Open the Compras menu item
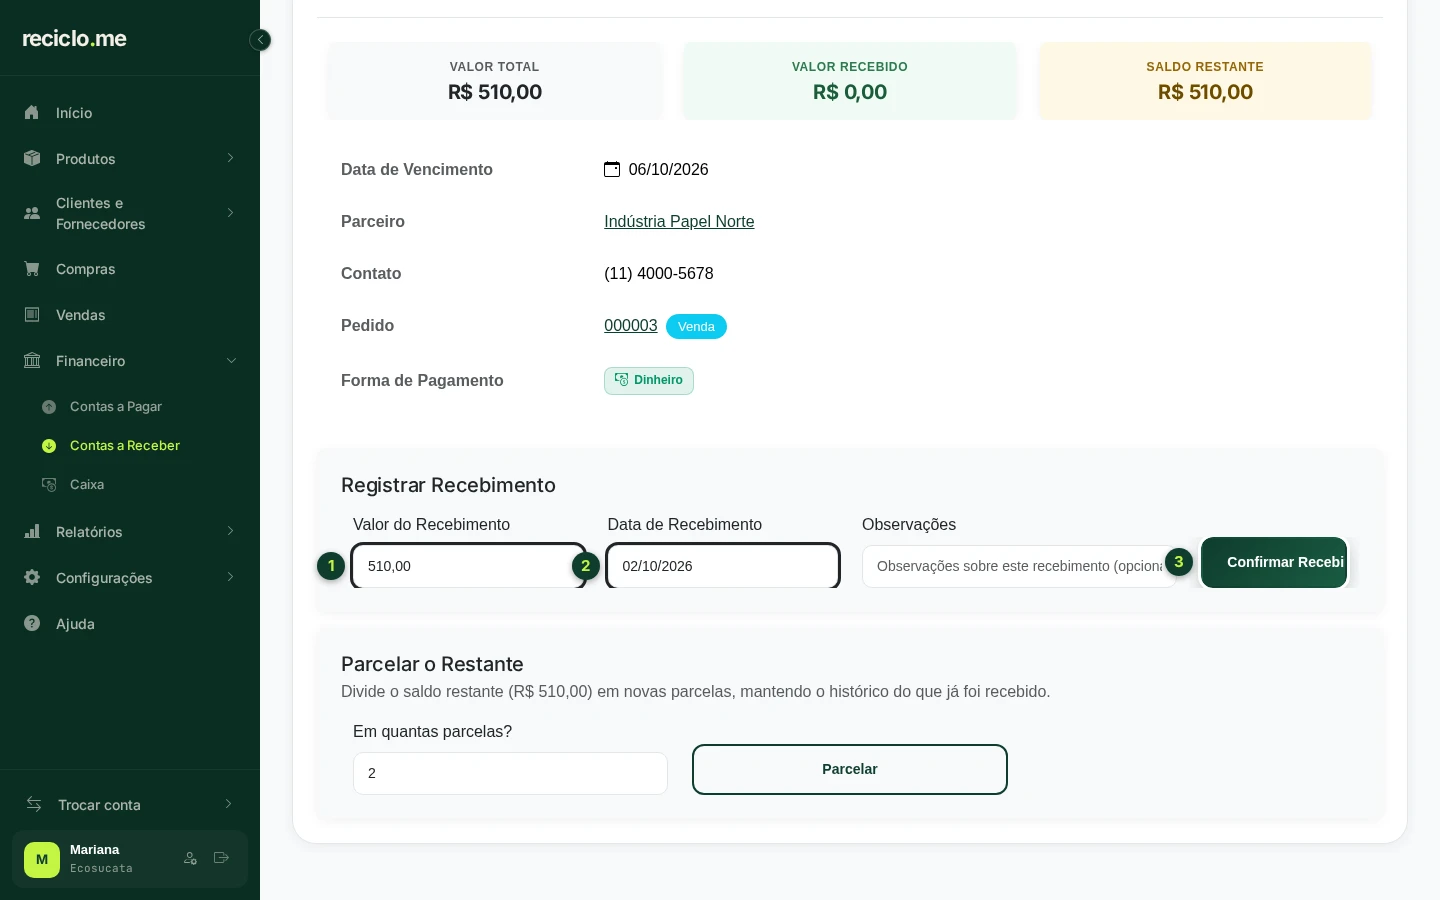The height and width of the screenshot is (900, 1440). click(130, 269)
